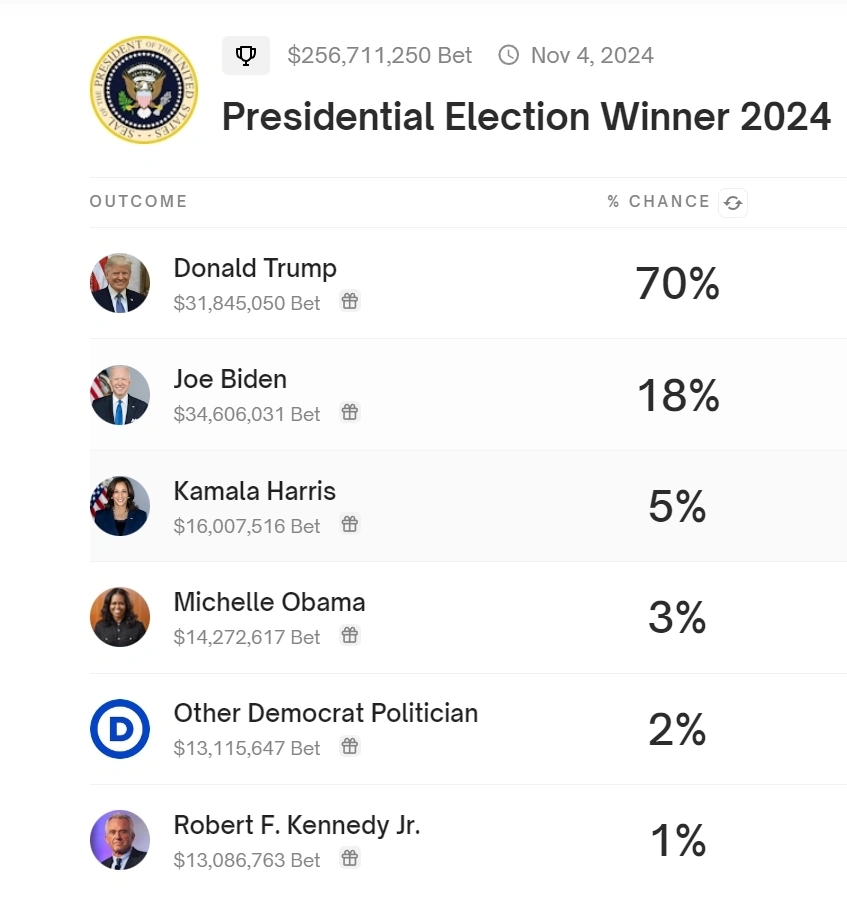847x903 pixels.
Task: Click the Presidential Election Winner 2024 title
Action: pos(526,117)
